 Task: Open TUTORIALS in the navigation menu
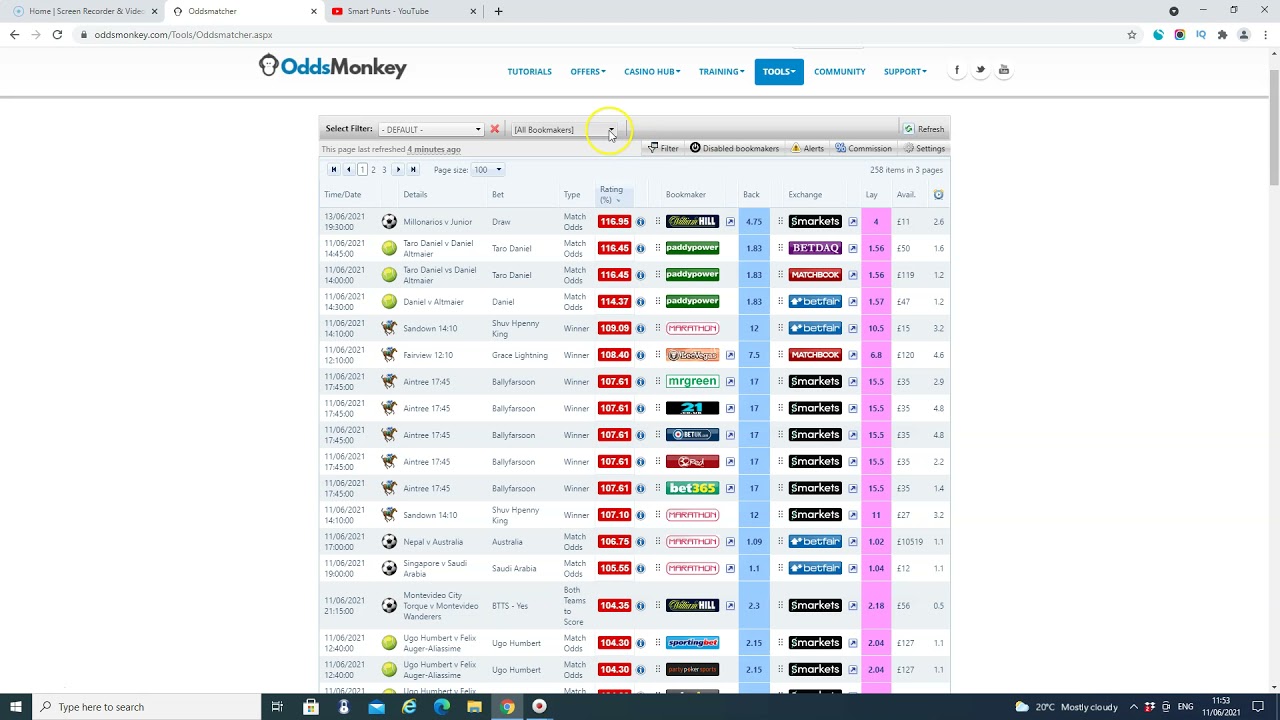coord(529,72)
